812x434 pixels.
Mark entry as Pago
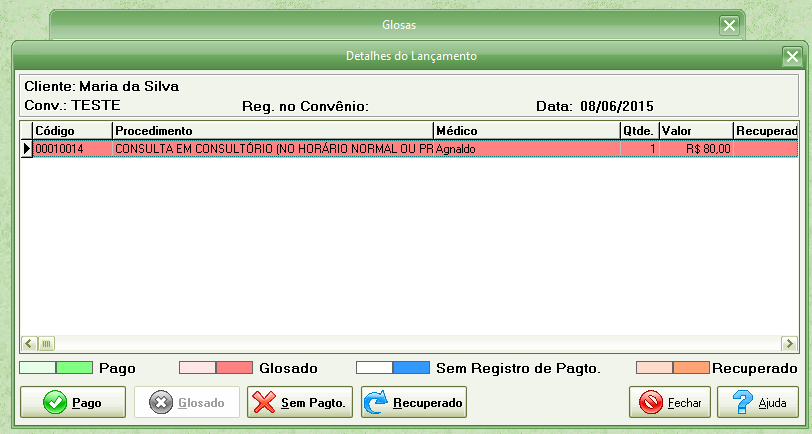[x=73, y=402]
